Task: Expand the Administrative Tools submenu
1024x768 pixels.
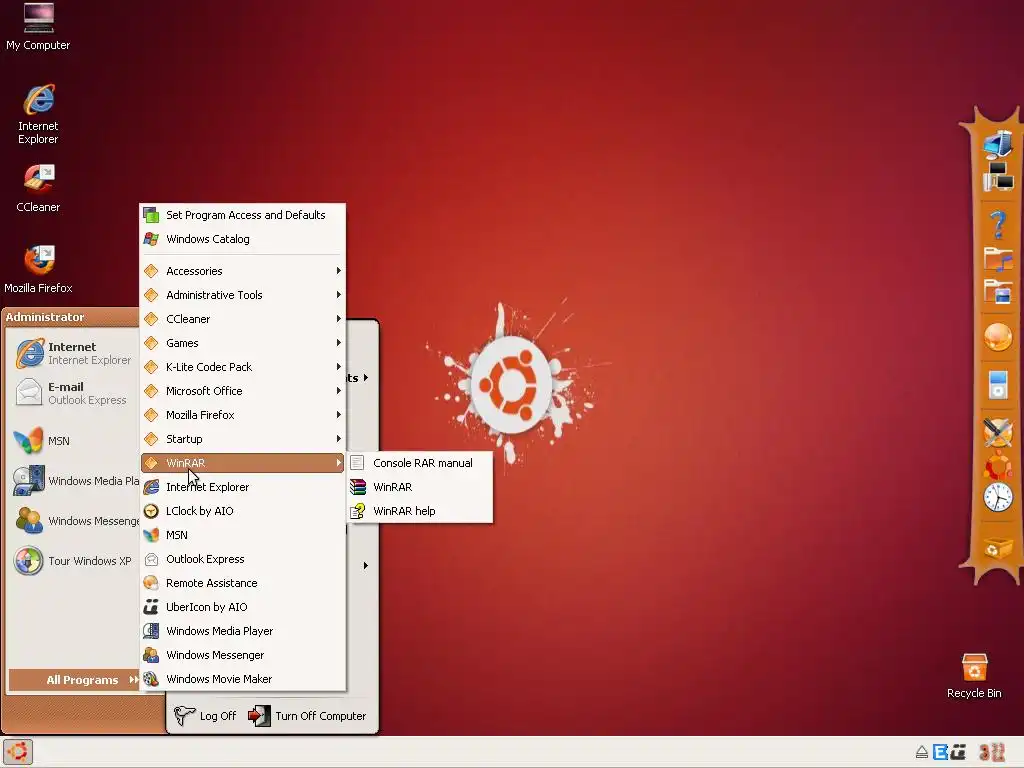Action: click(243, 295)
